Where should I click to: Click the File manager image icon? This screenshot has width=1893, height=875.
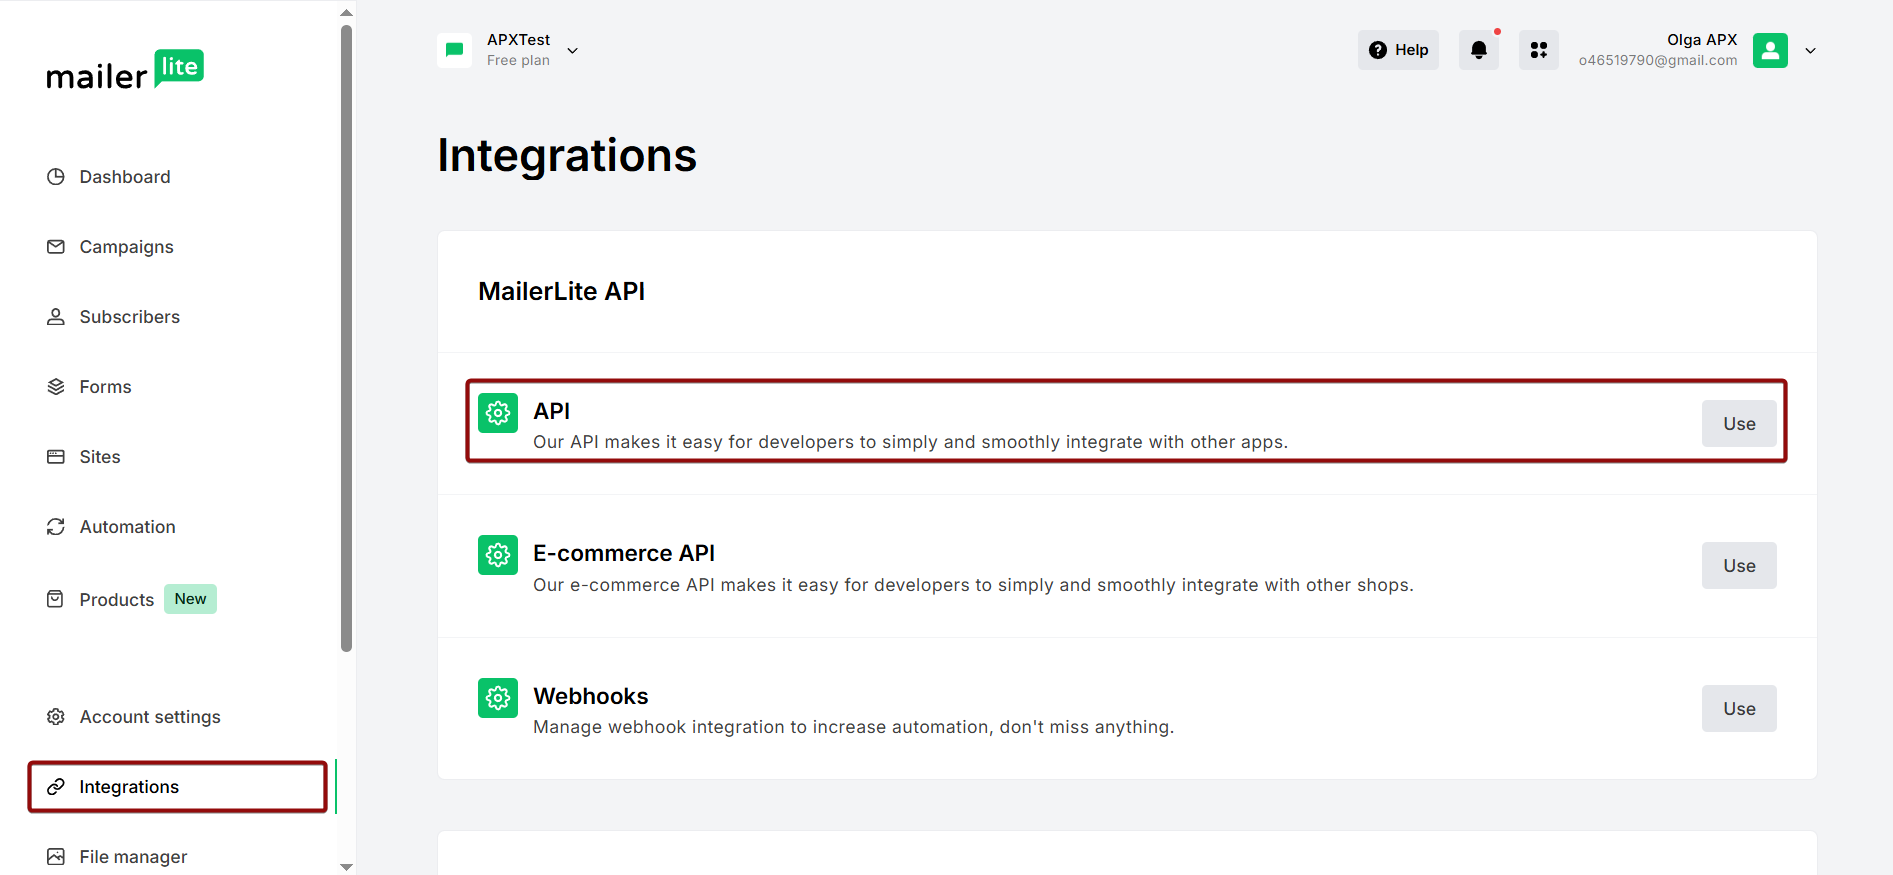56,857
